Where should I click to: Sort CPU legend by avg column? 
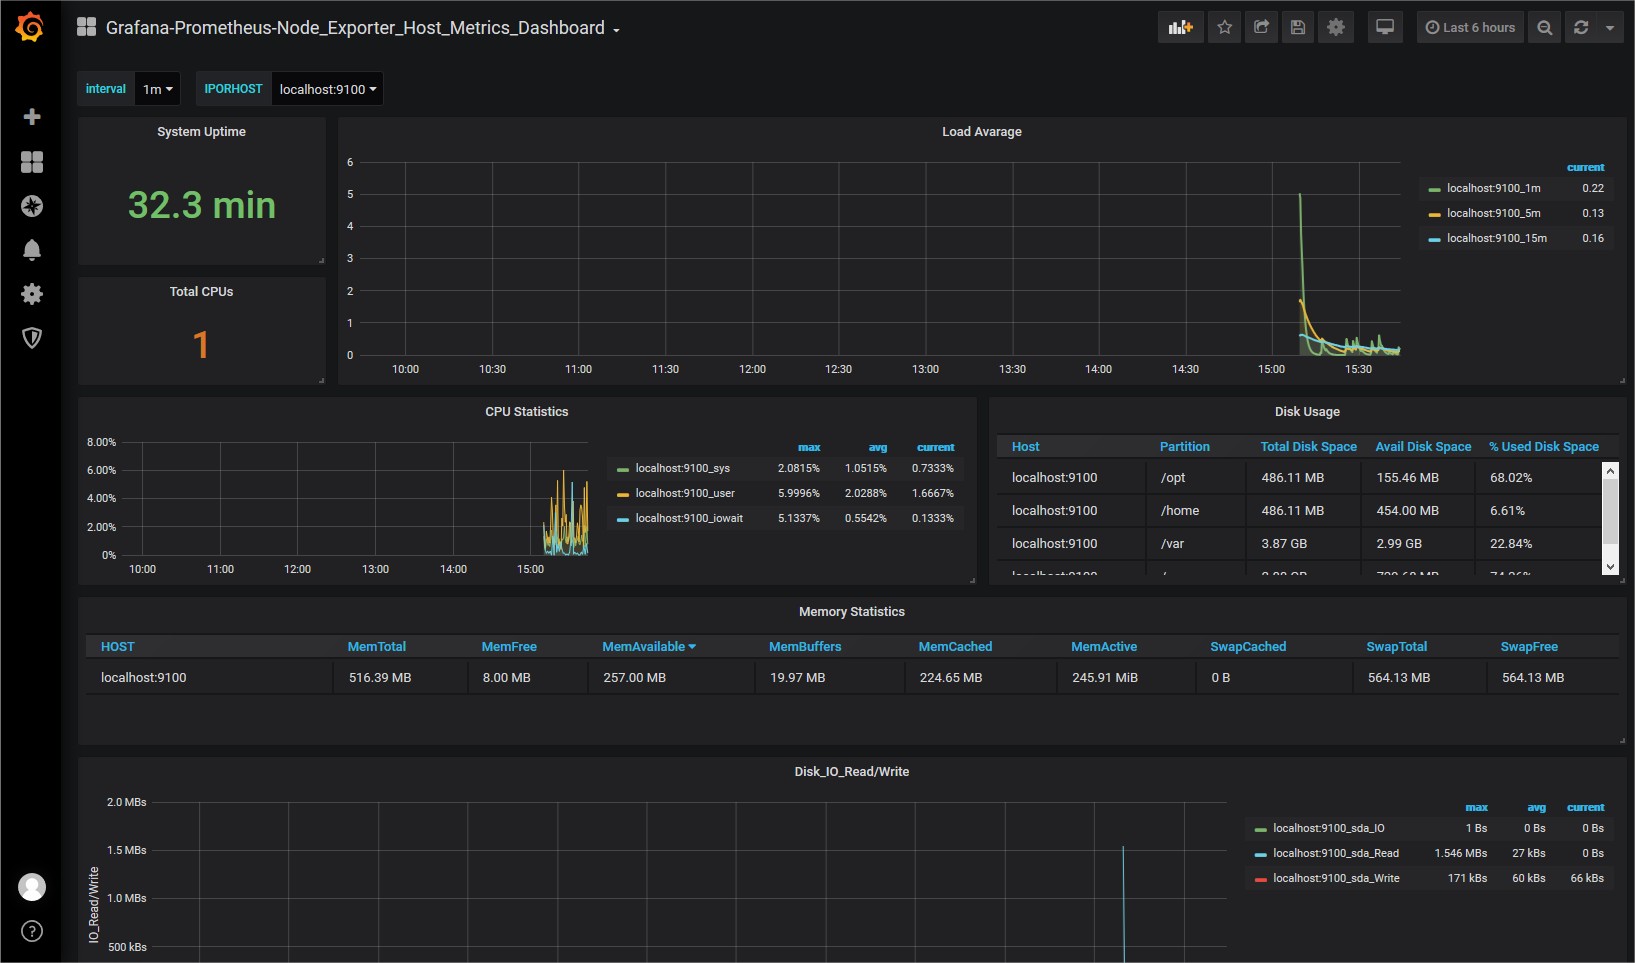[878, 447]
